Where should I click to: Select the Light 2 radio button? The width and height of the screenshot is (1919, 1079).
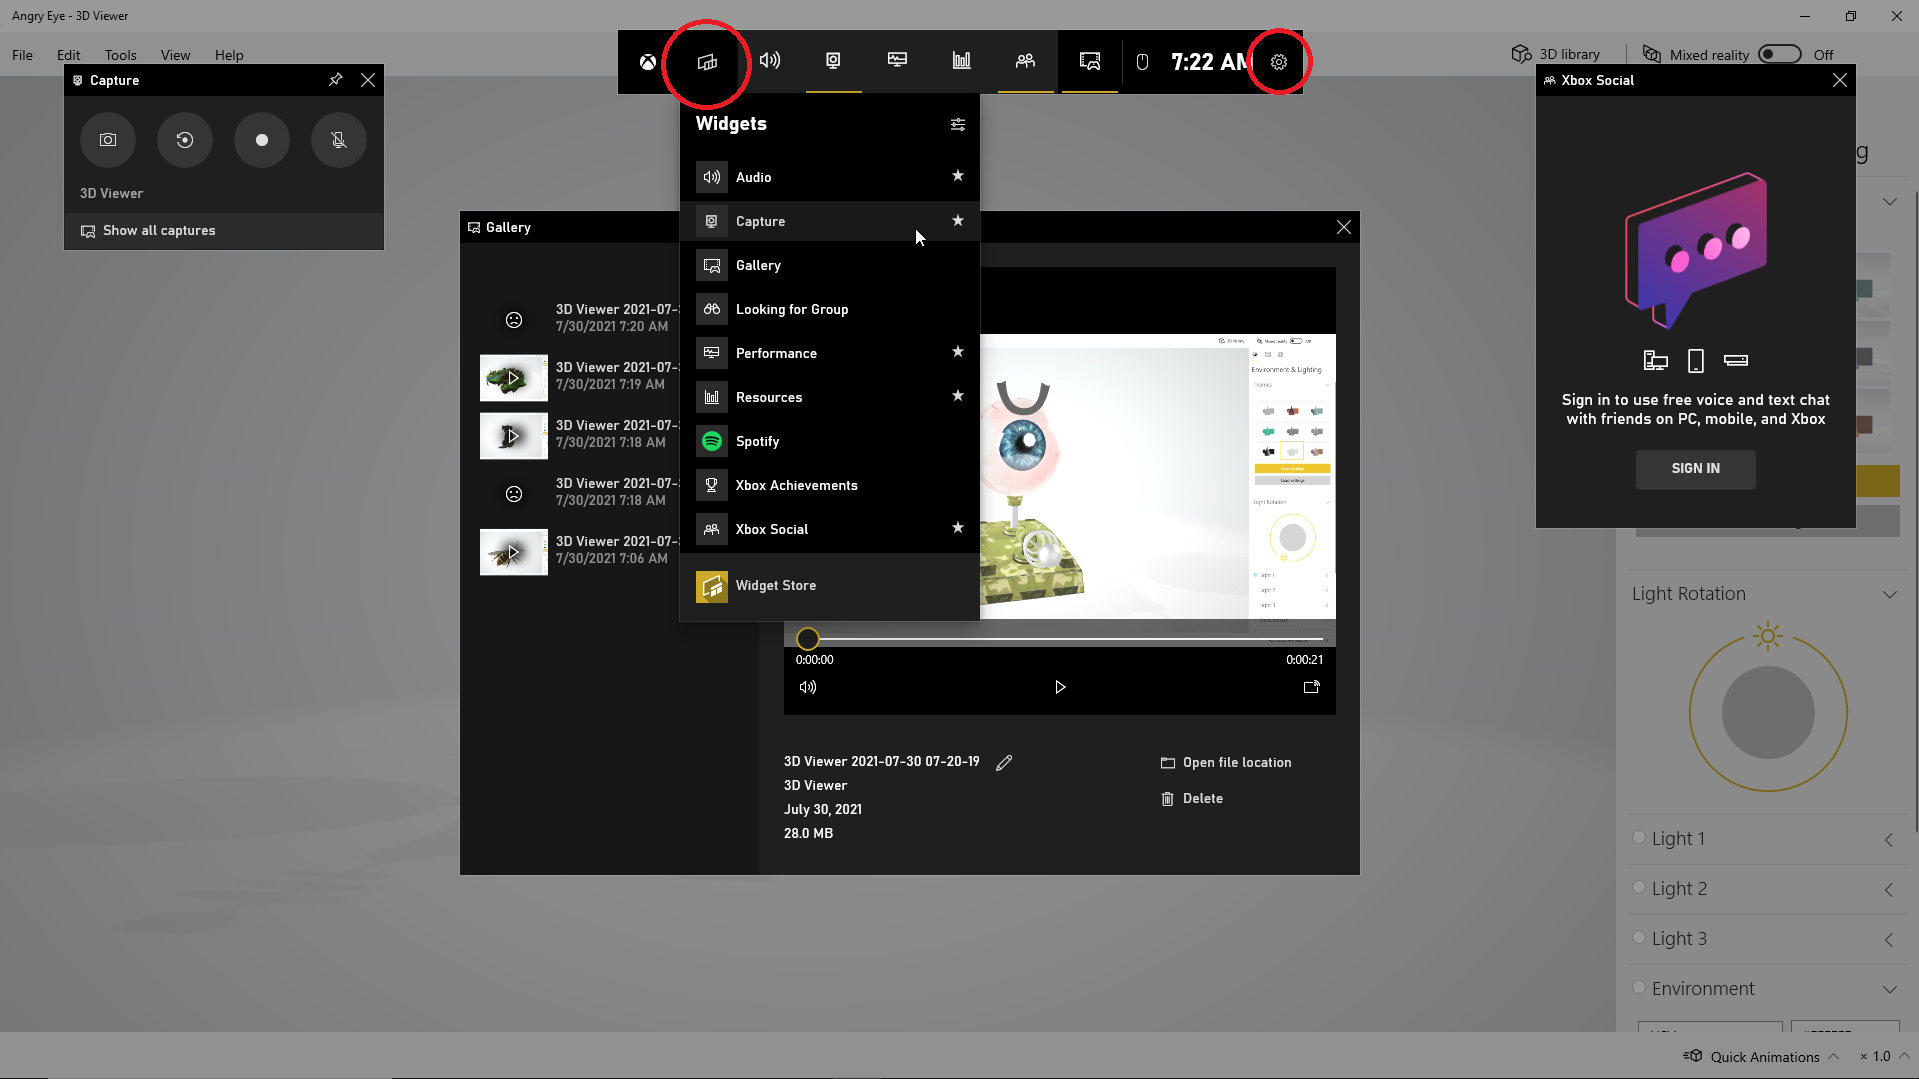tap(1639, 888)
